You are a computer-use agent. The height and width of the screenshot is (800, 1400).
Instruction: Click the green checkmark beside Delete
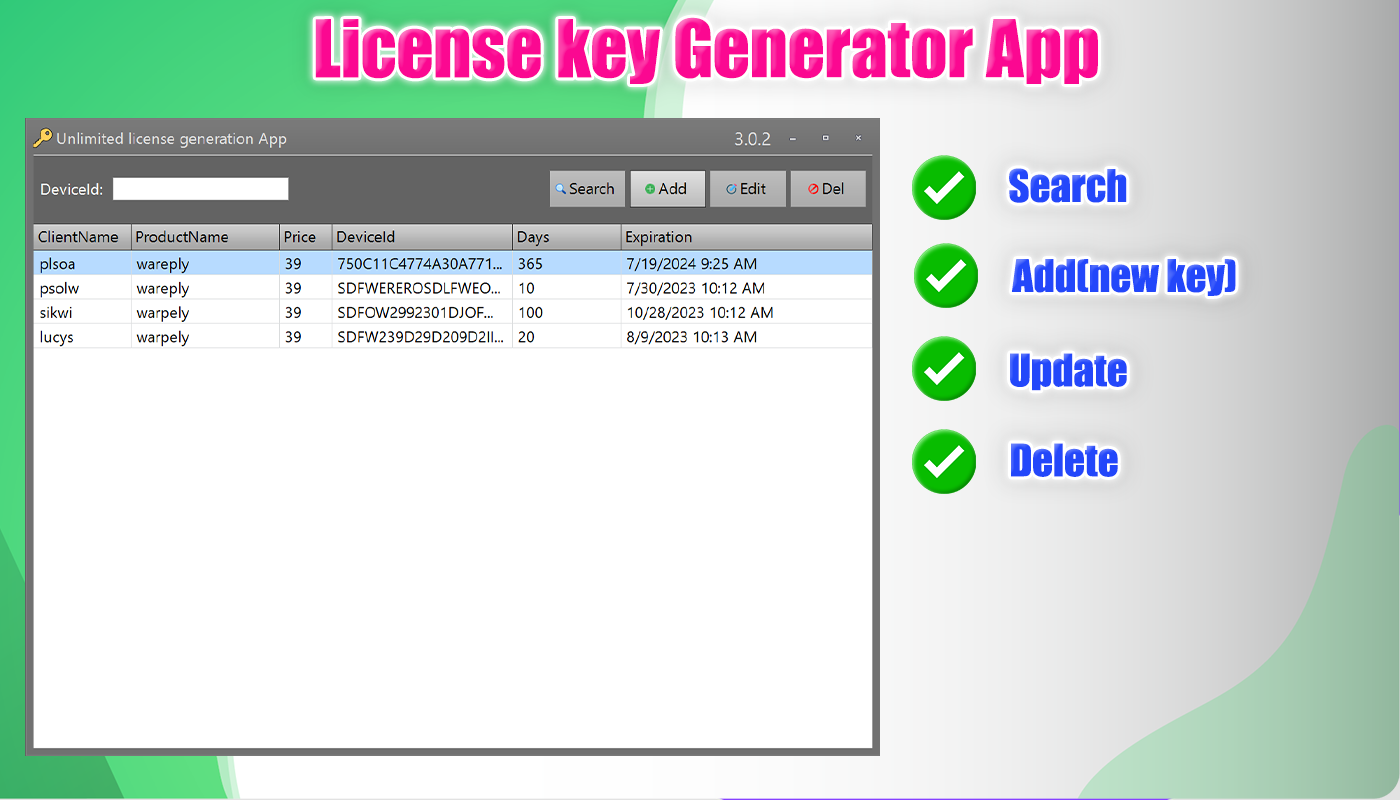tap(943, 461)
